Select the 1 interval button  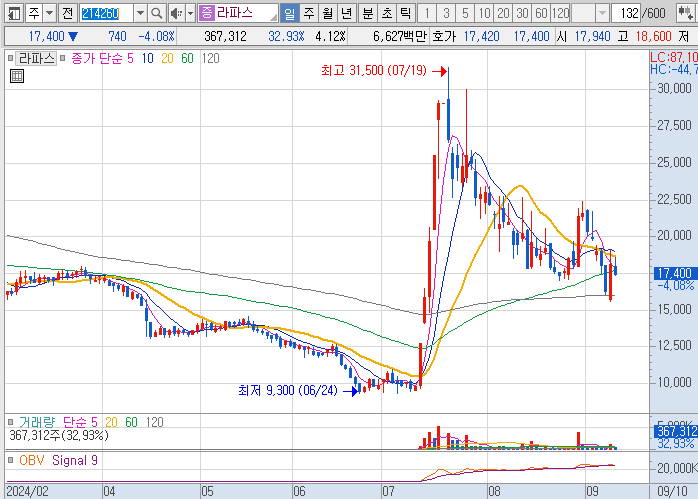click(427, 13)
